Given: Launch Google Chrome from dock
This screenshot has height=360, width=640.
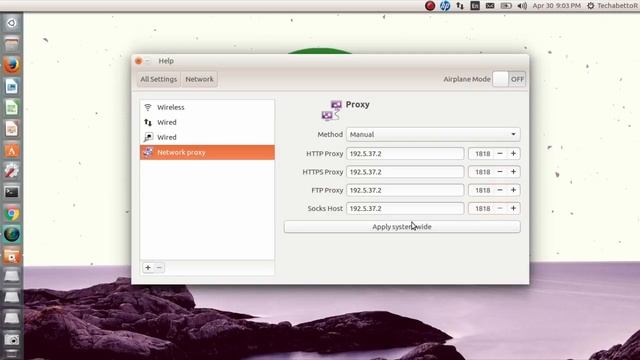Looking at the screenshot, I should (x=11, y=213).
